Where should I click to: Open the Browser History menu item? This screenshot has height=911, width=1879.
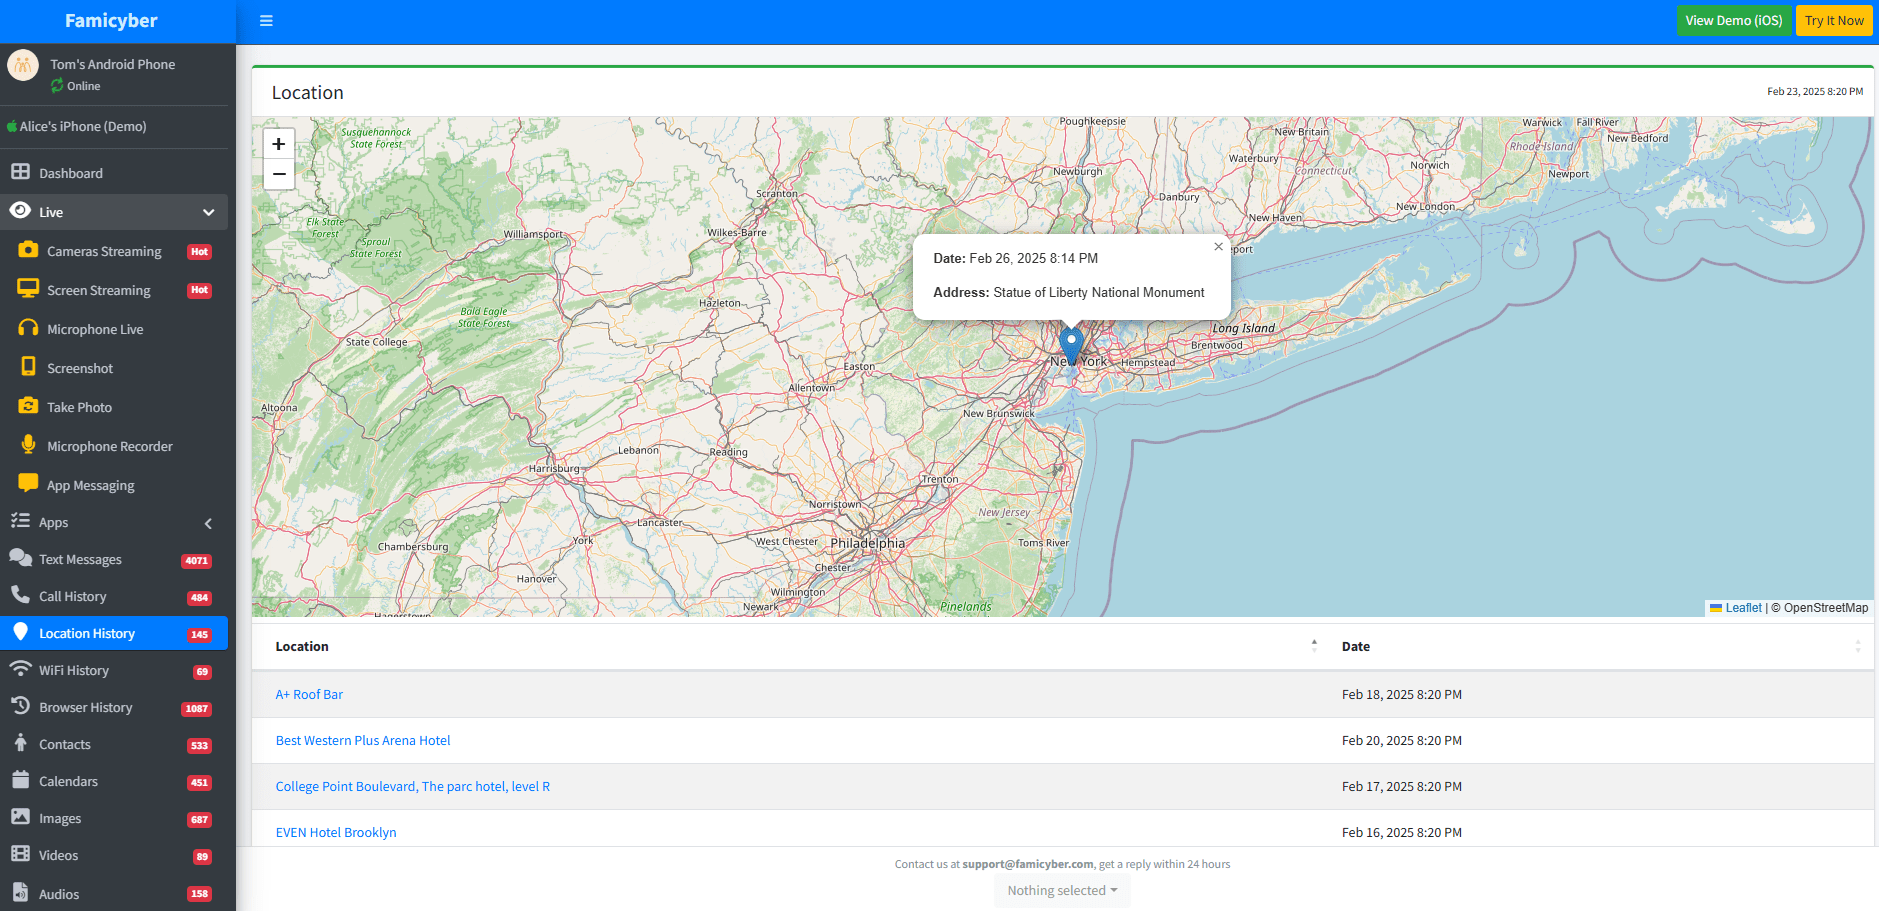pos(114,707)
